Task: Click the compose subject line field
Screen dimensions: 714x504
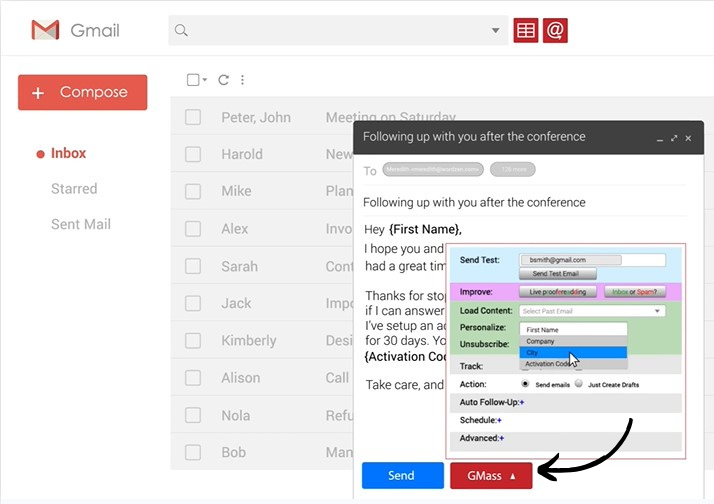Action: [524, 202]
